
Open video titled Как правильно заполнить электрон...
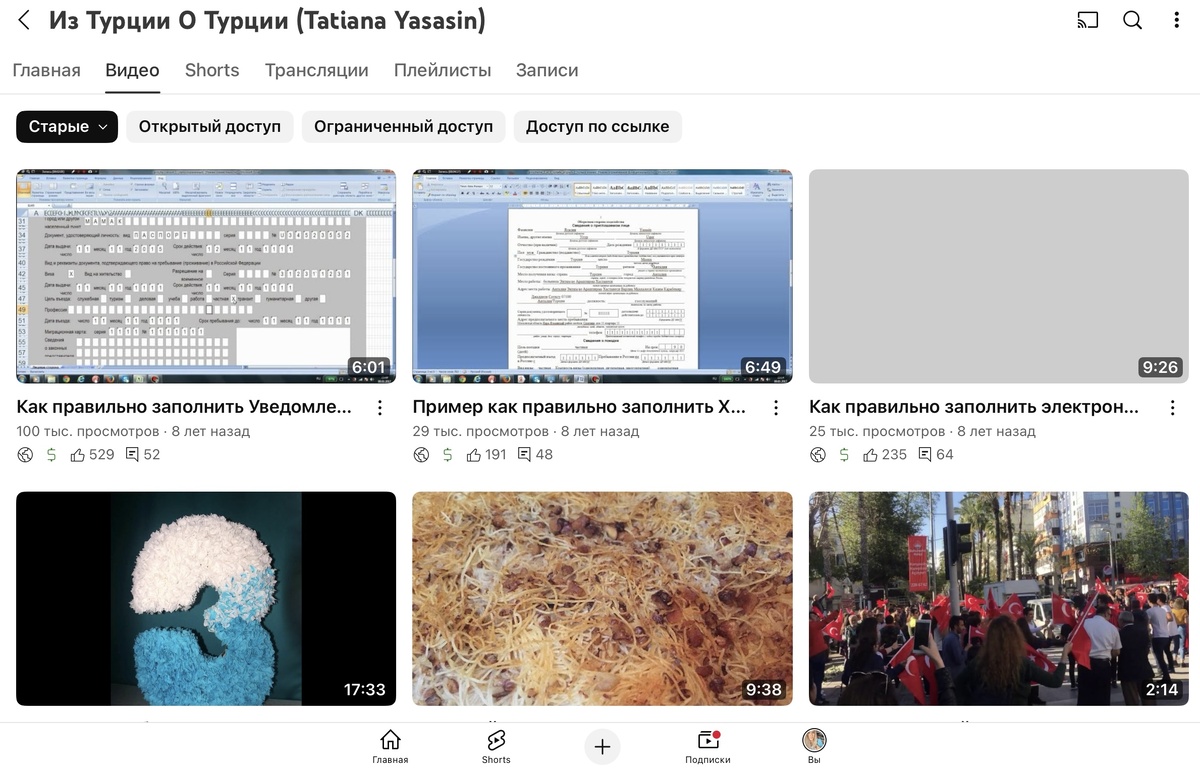[x=974, y=407]
